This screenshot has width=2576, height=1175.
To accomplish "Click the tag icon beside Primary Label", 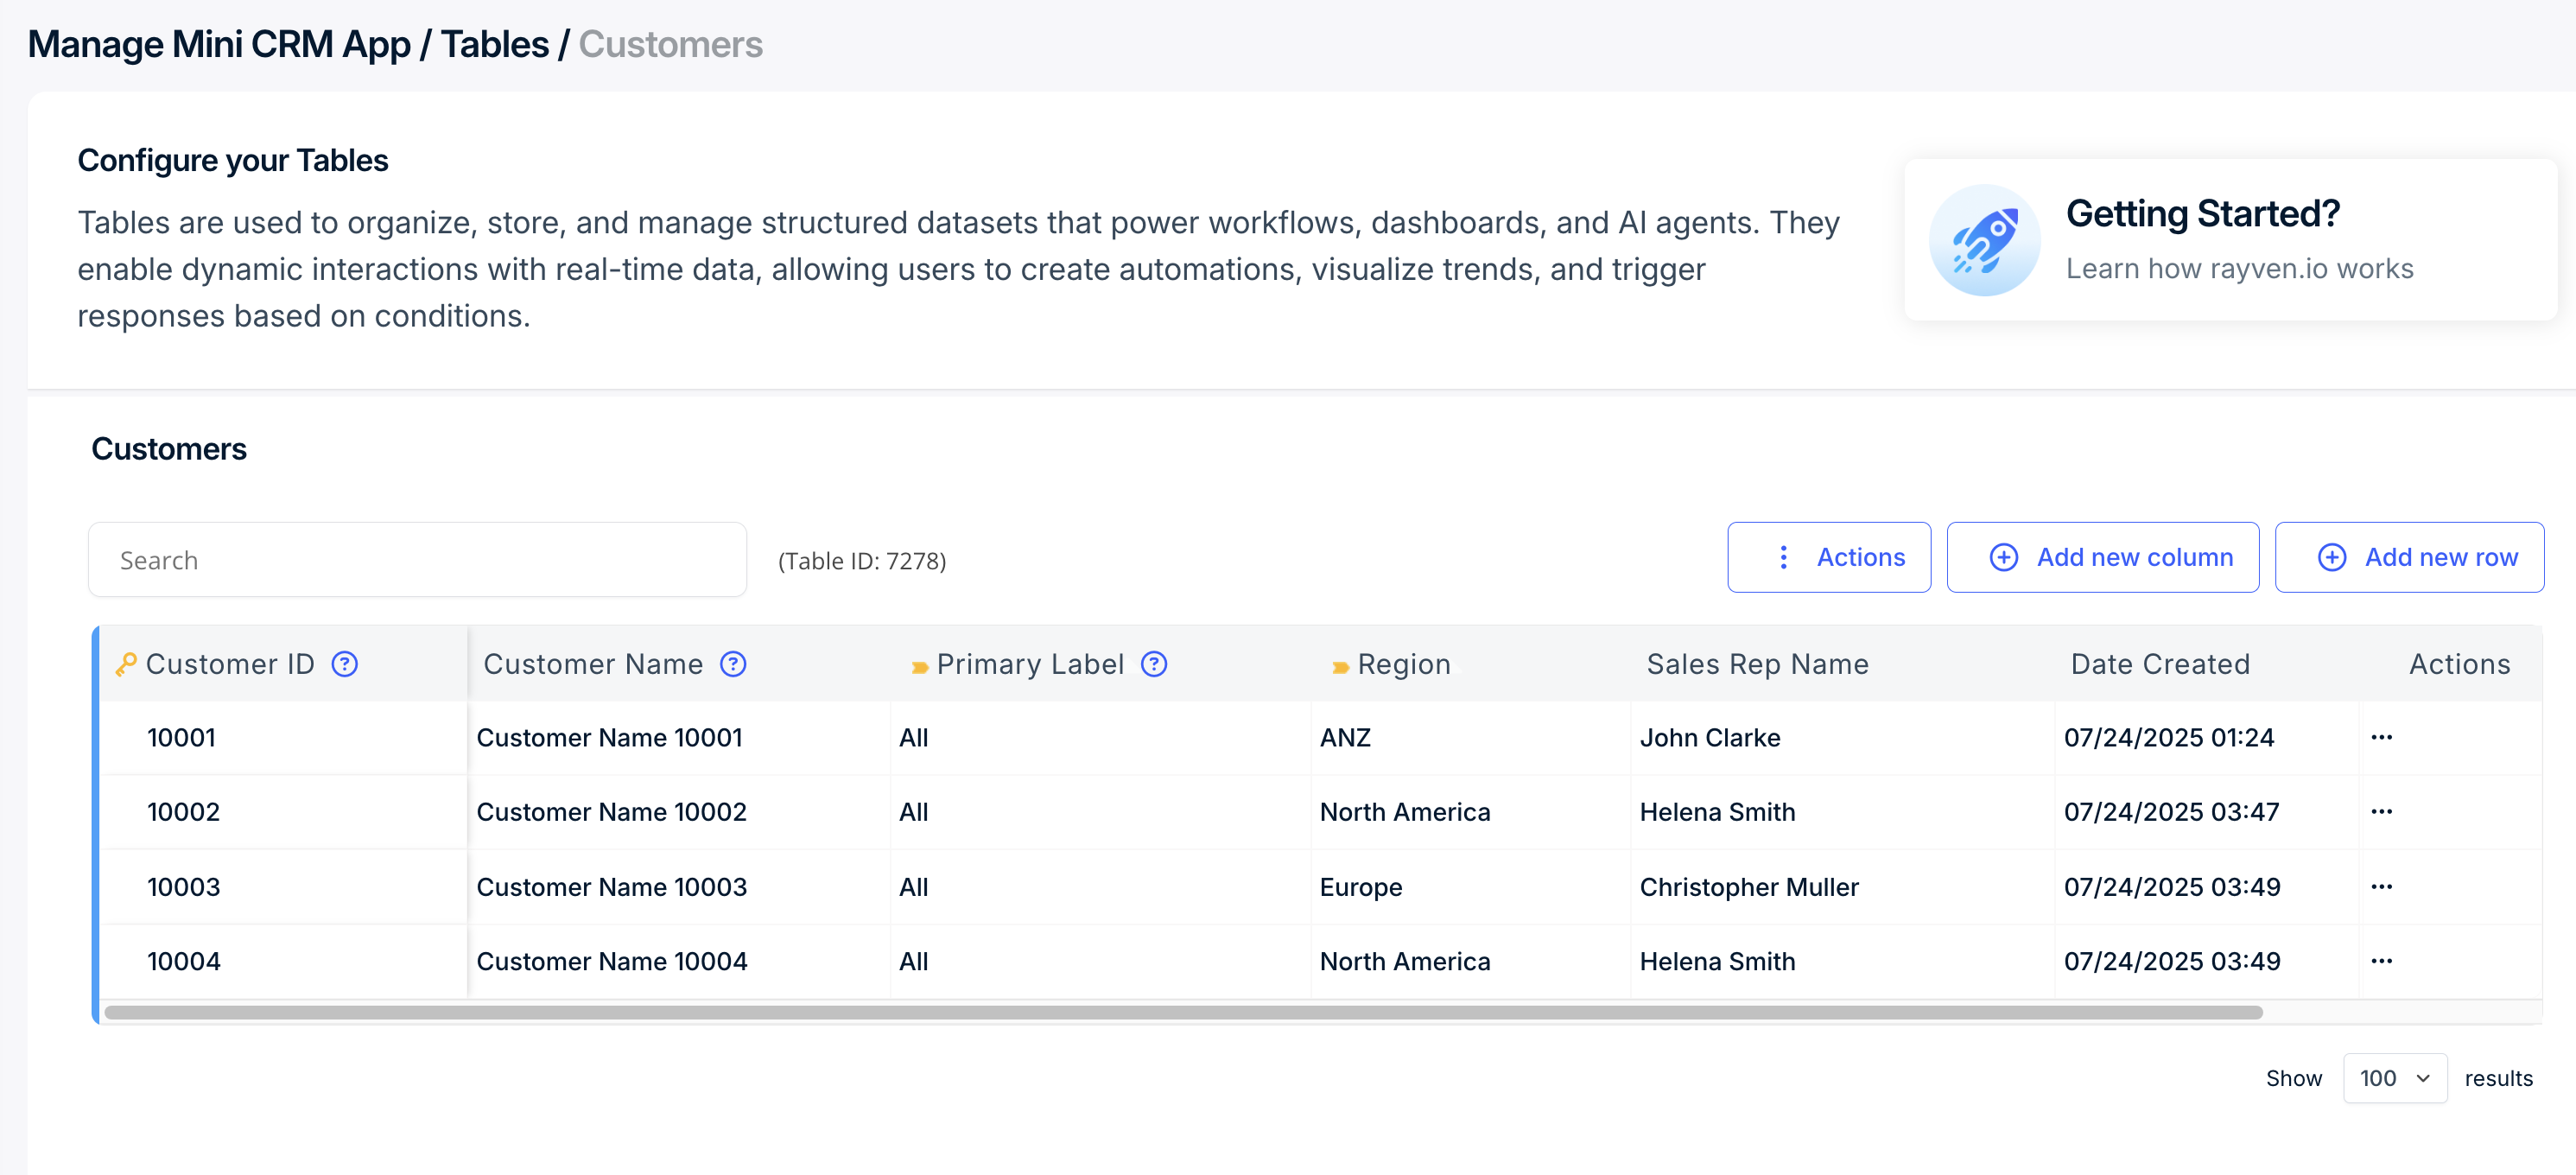I will 919,667.
